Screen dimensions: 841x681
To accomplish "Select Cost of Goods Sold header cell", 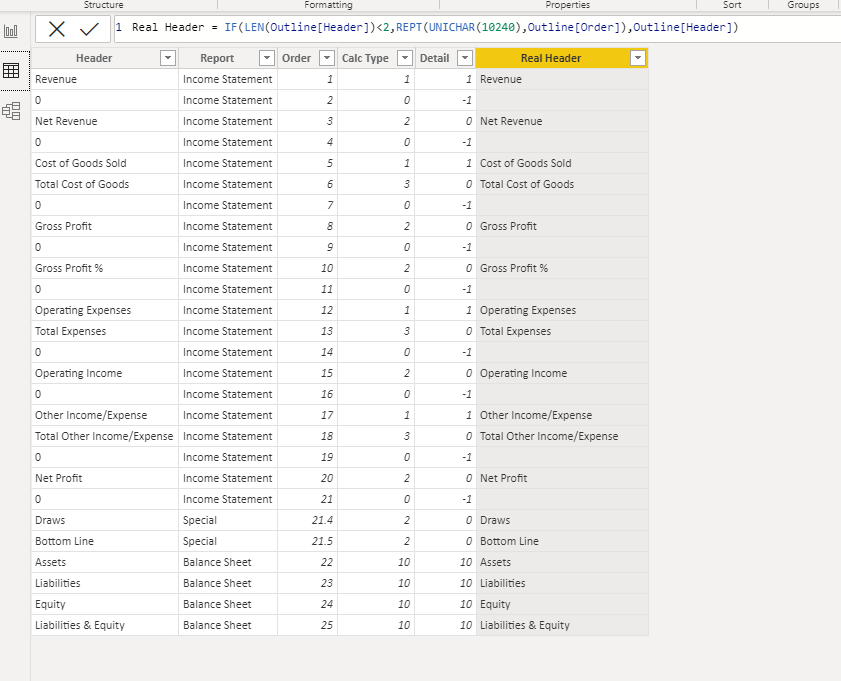I will (x=105, y=163).
